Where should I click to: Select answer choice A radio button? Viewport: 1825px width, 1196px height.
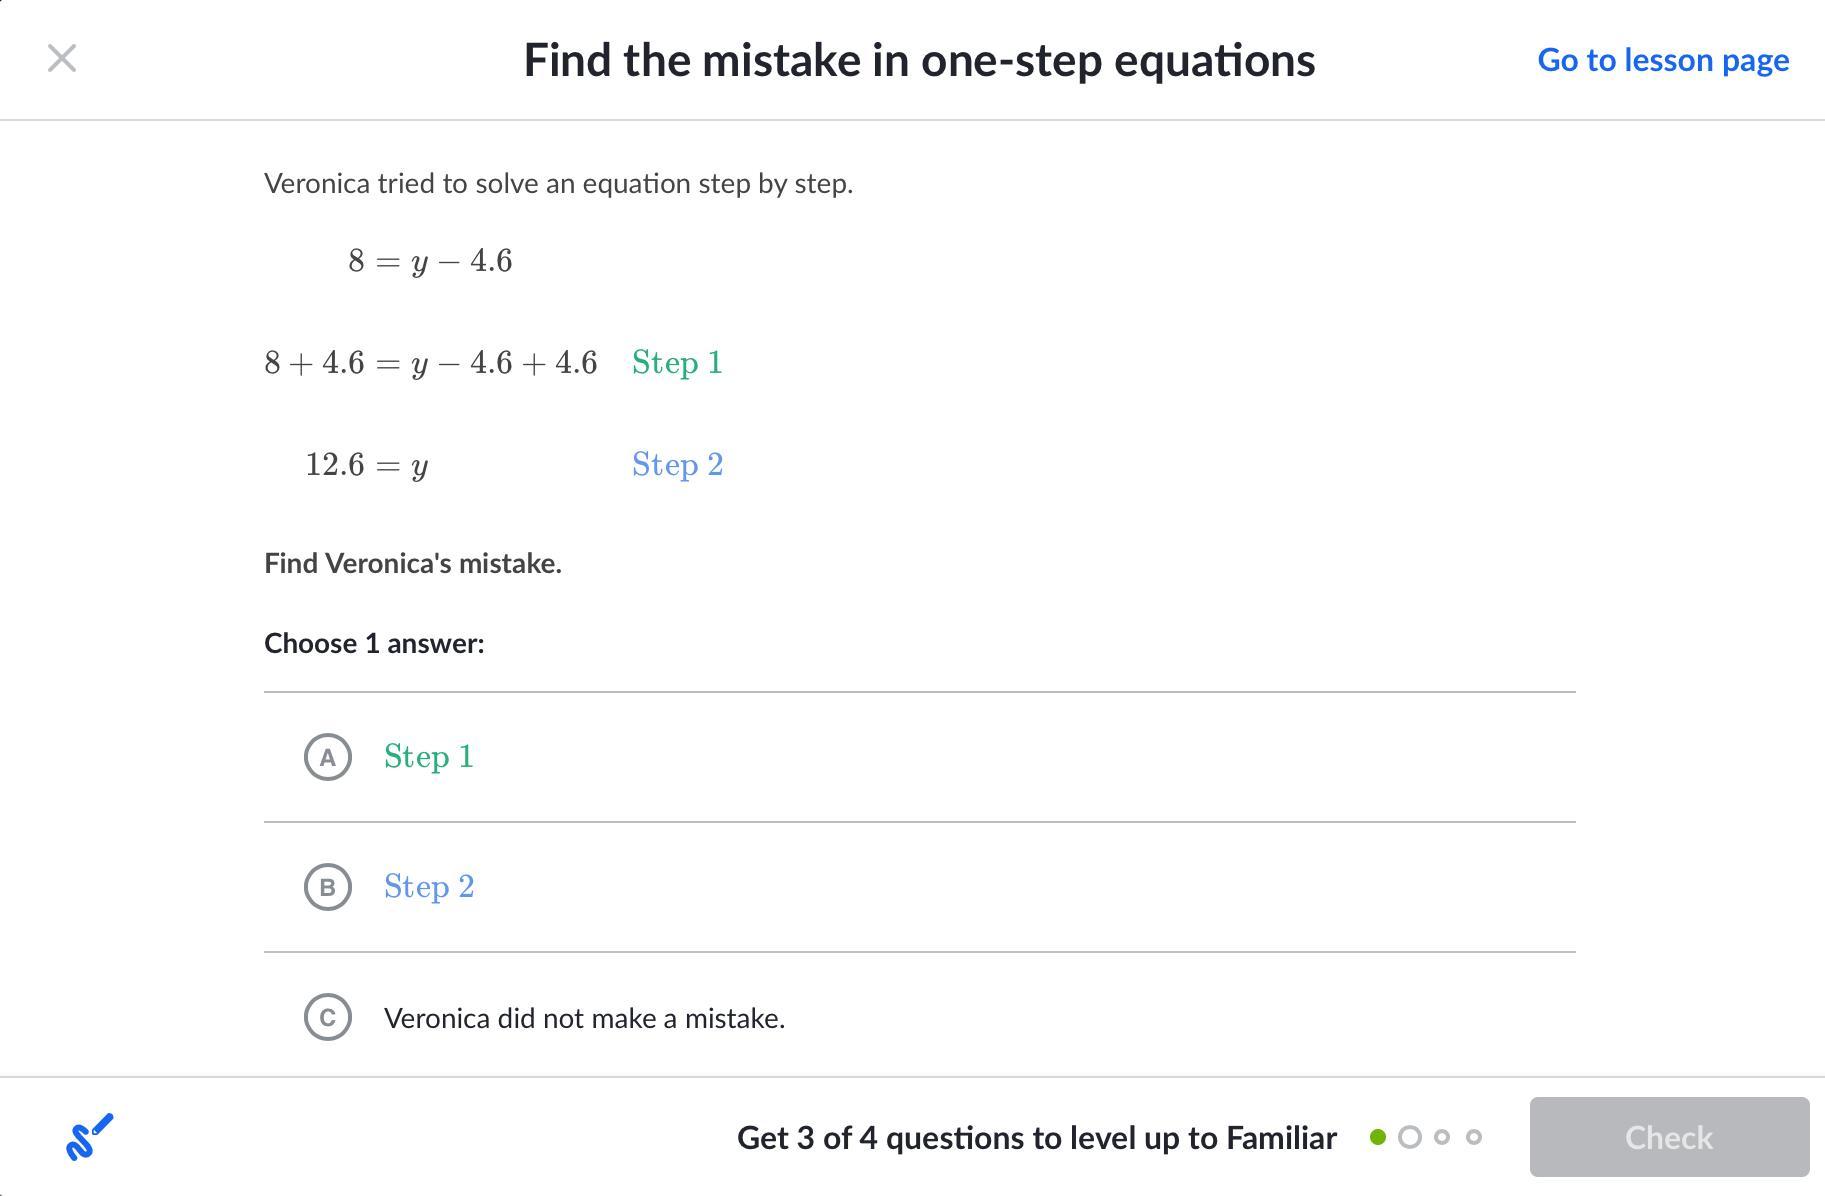[328, 757]
